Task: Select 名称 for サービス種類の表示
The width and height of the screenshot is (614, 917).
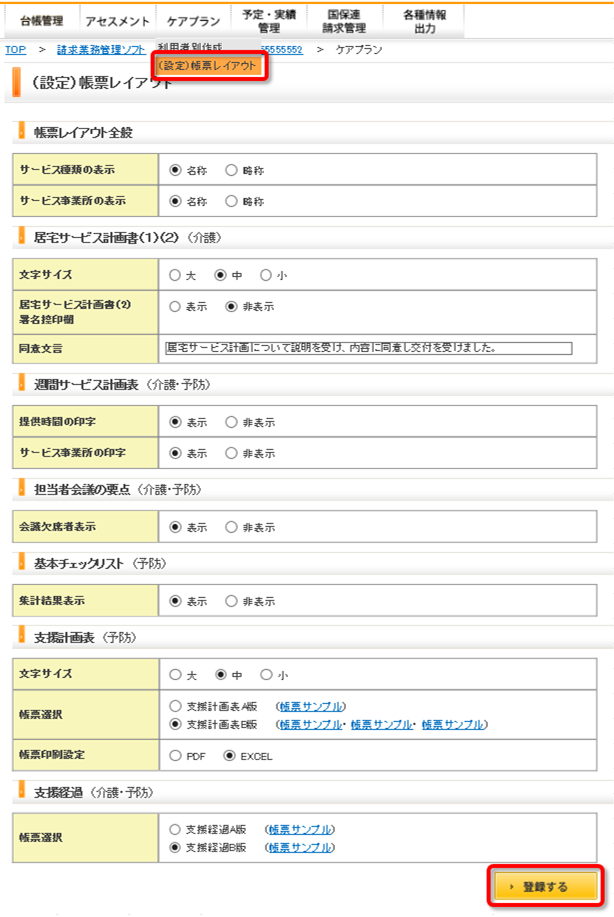Action: click(x=175, y=170)
